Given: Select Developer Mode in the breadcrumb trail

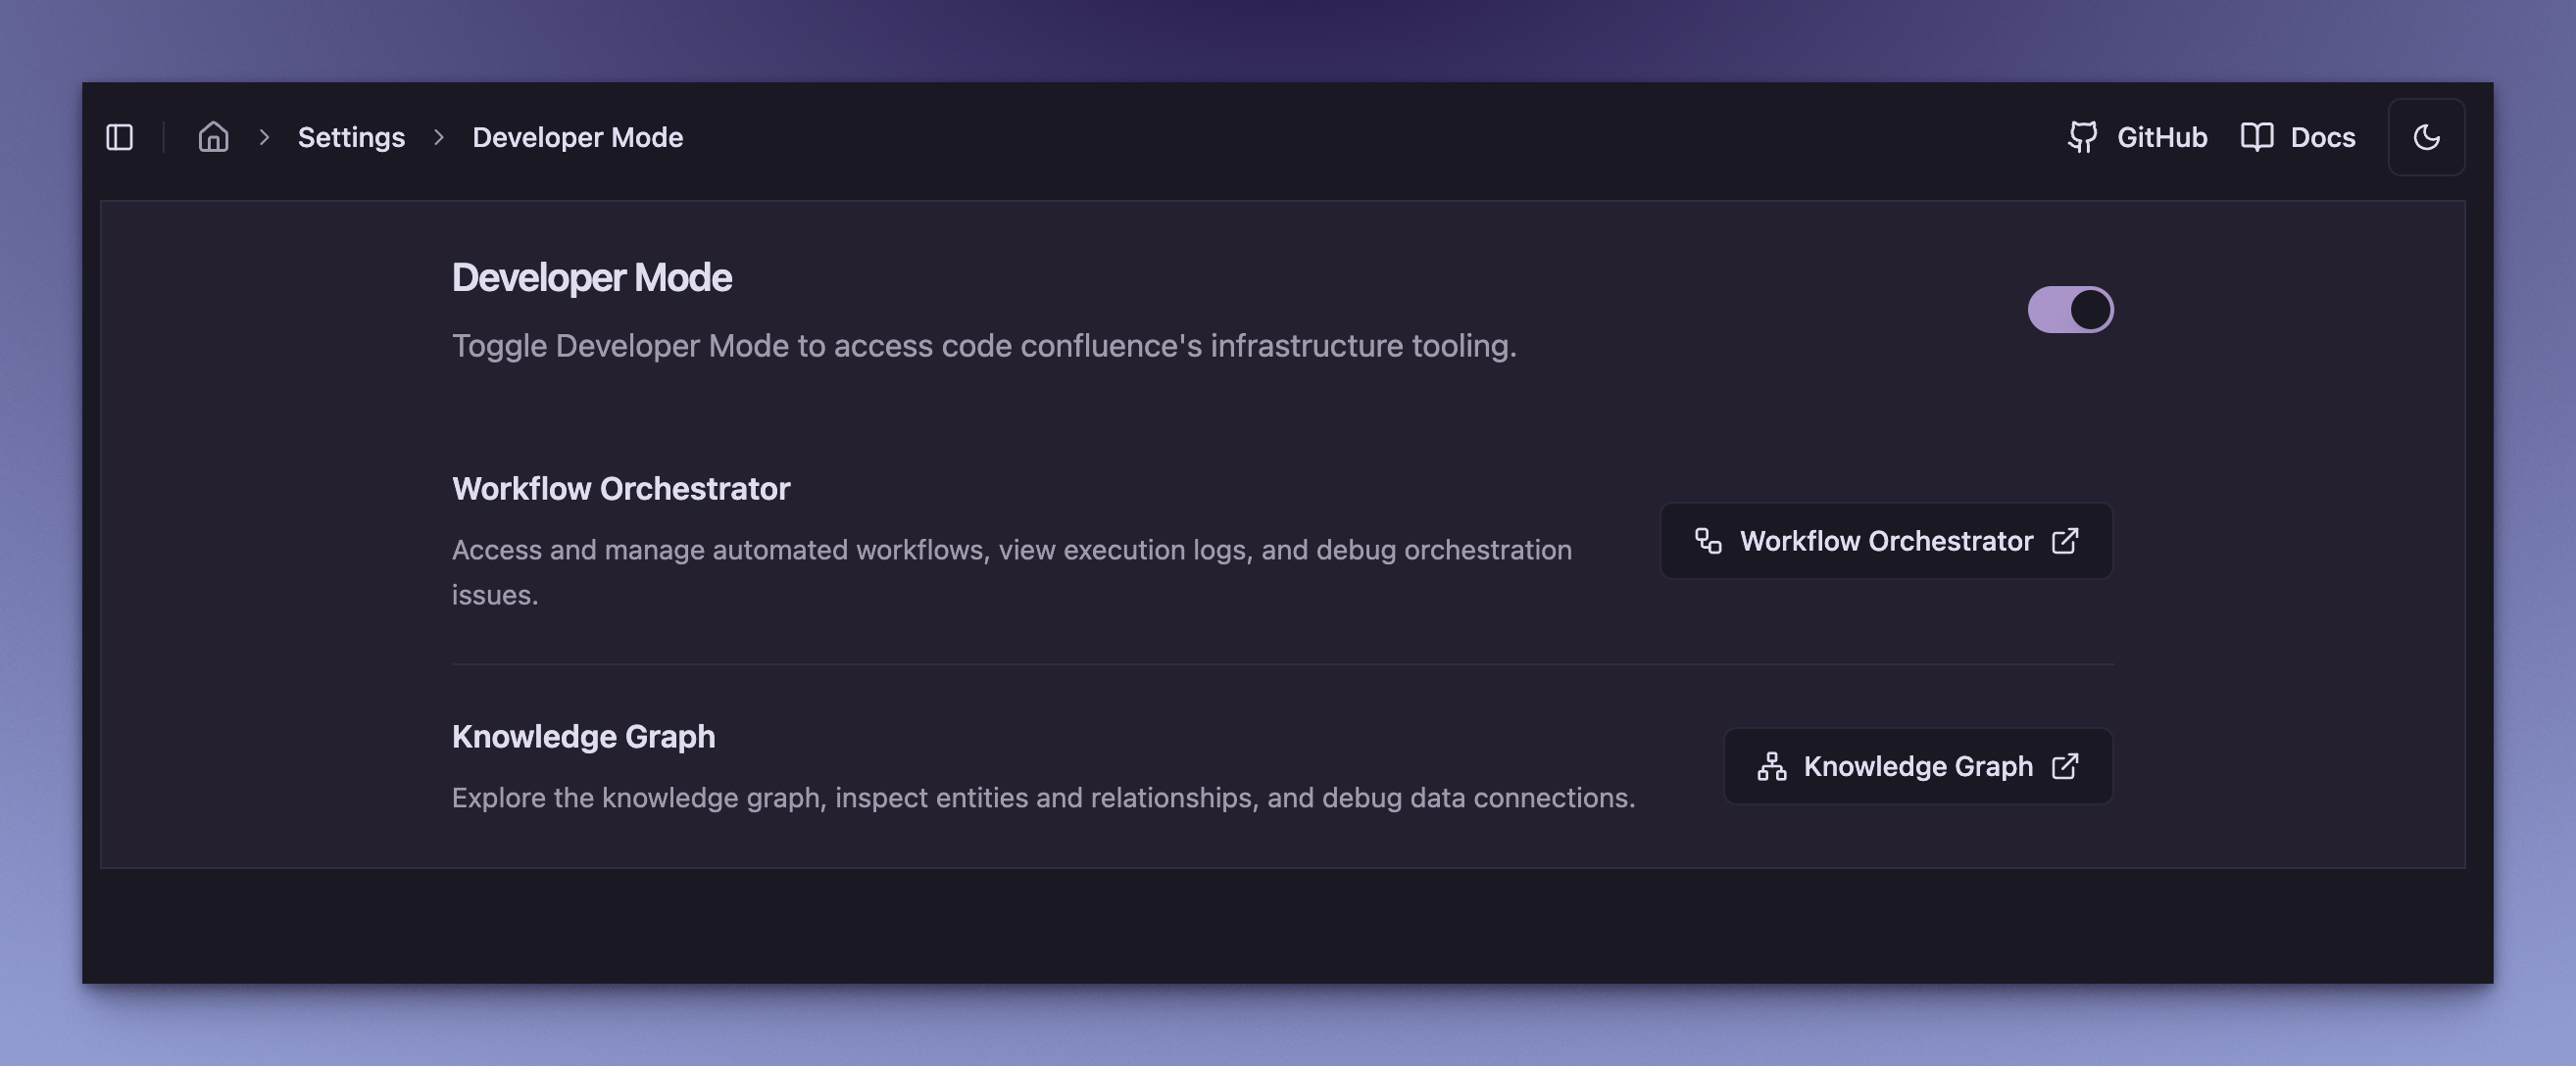Looking at the screenshot, I should [x=577, y=137].
